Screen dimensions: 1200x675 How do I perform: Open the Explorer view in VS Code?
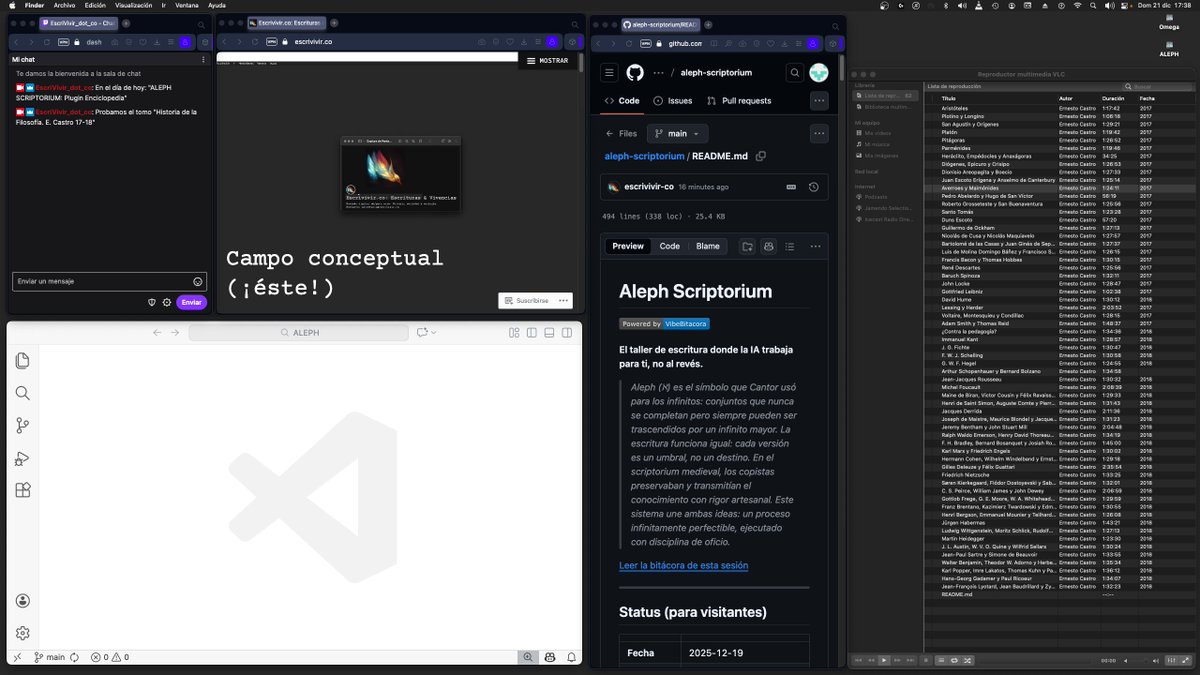click(22, 360)
